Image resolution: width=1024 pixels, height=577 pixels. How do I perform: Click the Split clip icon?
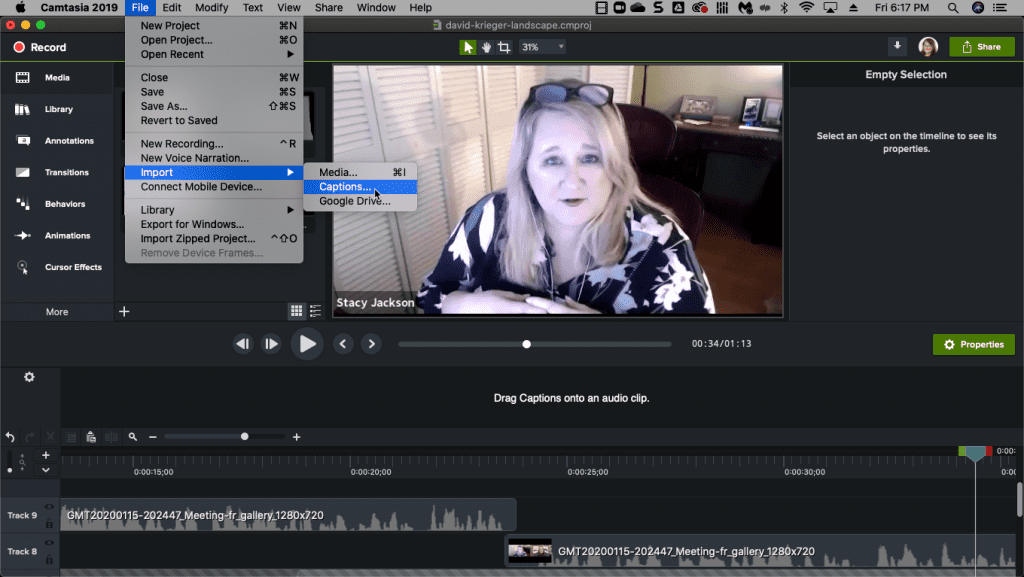click(x=112, y=437)
